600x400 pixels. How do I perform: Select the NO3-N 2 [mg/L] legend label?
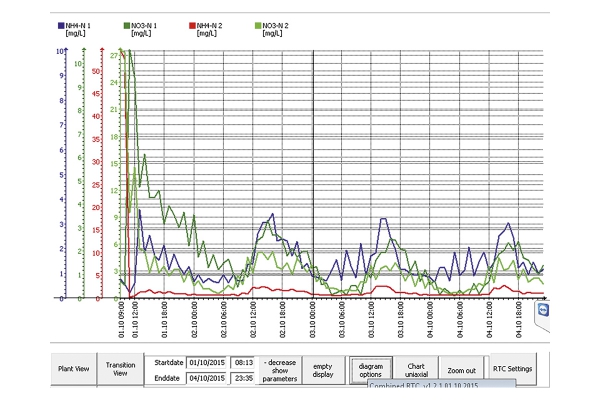[x=275, y=29]
